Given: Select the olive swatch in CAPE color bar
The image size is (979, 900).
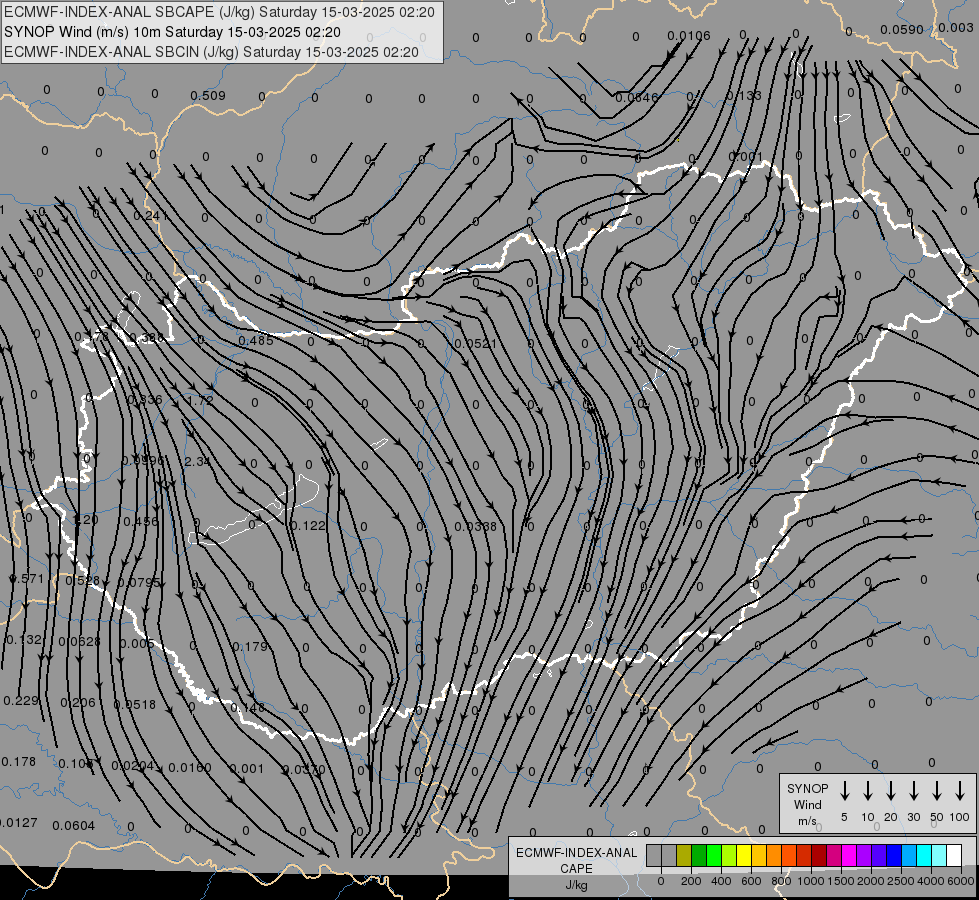Looking at the screenshot, I should click(x=684, y=856).
